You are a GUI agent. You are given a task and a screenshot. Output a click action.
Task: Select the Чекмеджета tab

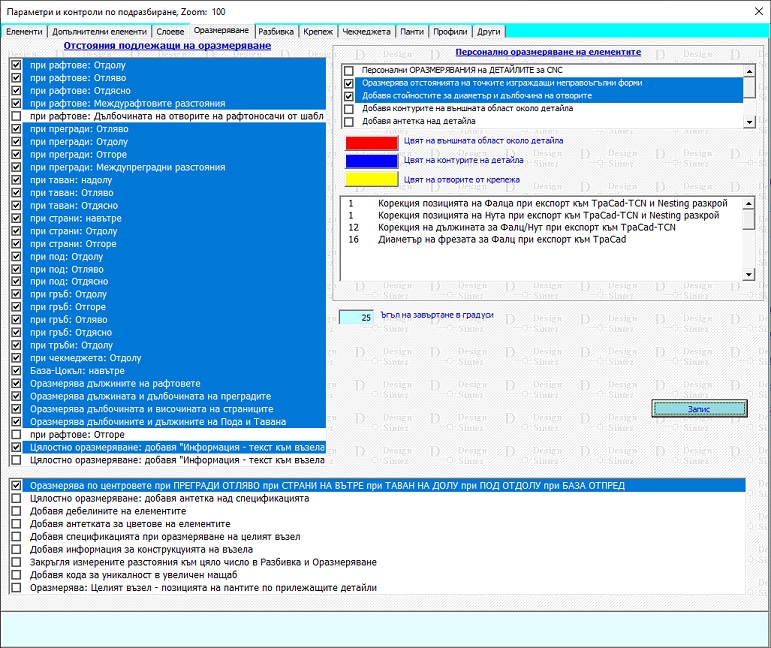pos(366,32)
